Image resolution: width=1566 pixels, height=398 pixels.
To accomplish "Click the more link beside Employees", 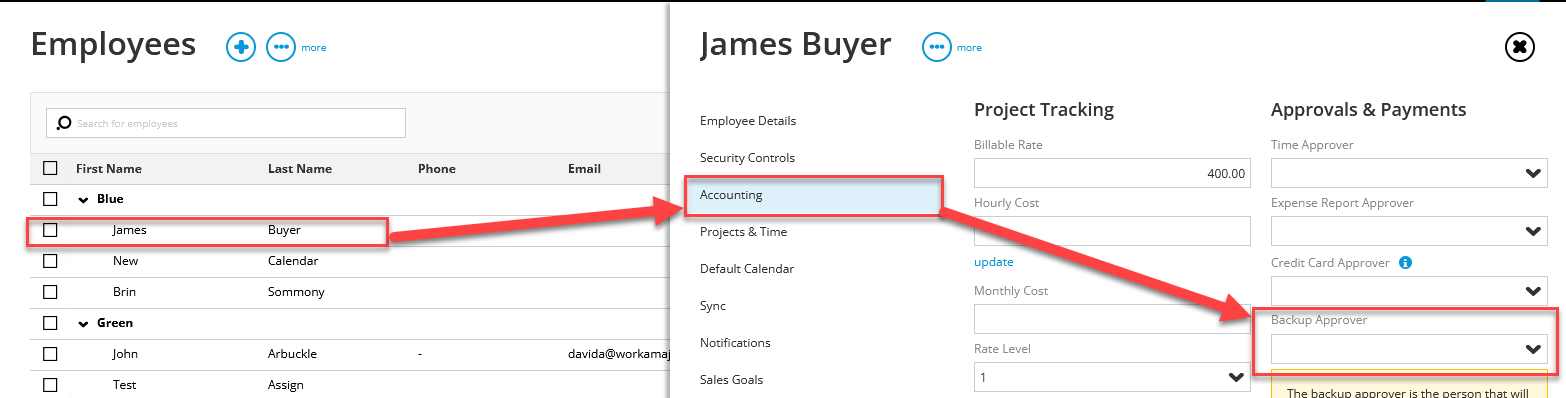I will click(x=314, y=48).
